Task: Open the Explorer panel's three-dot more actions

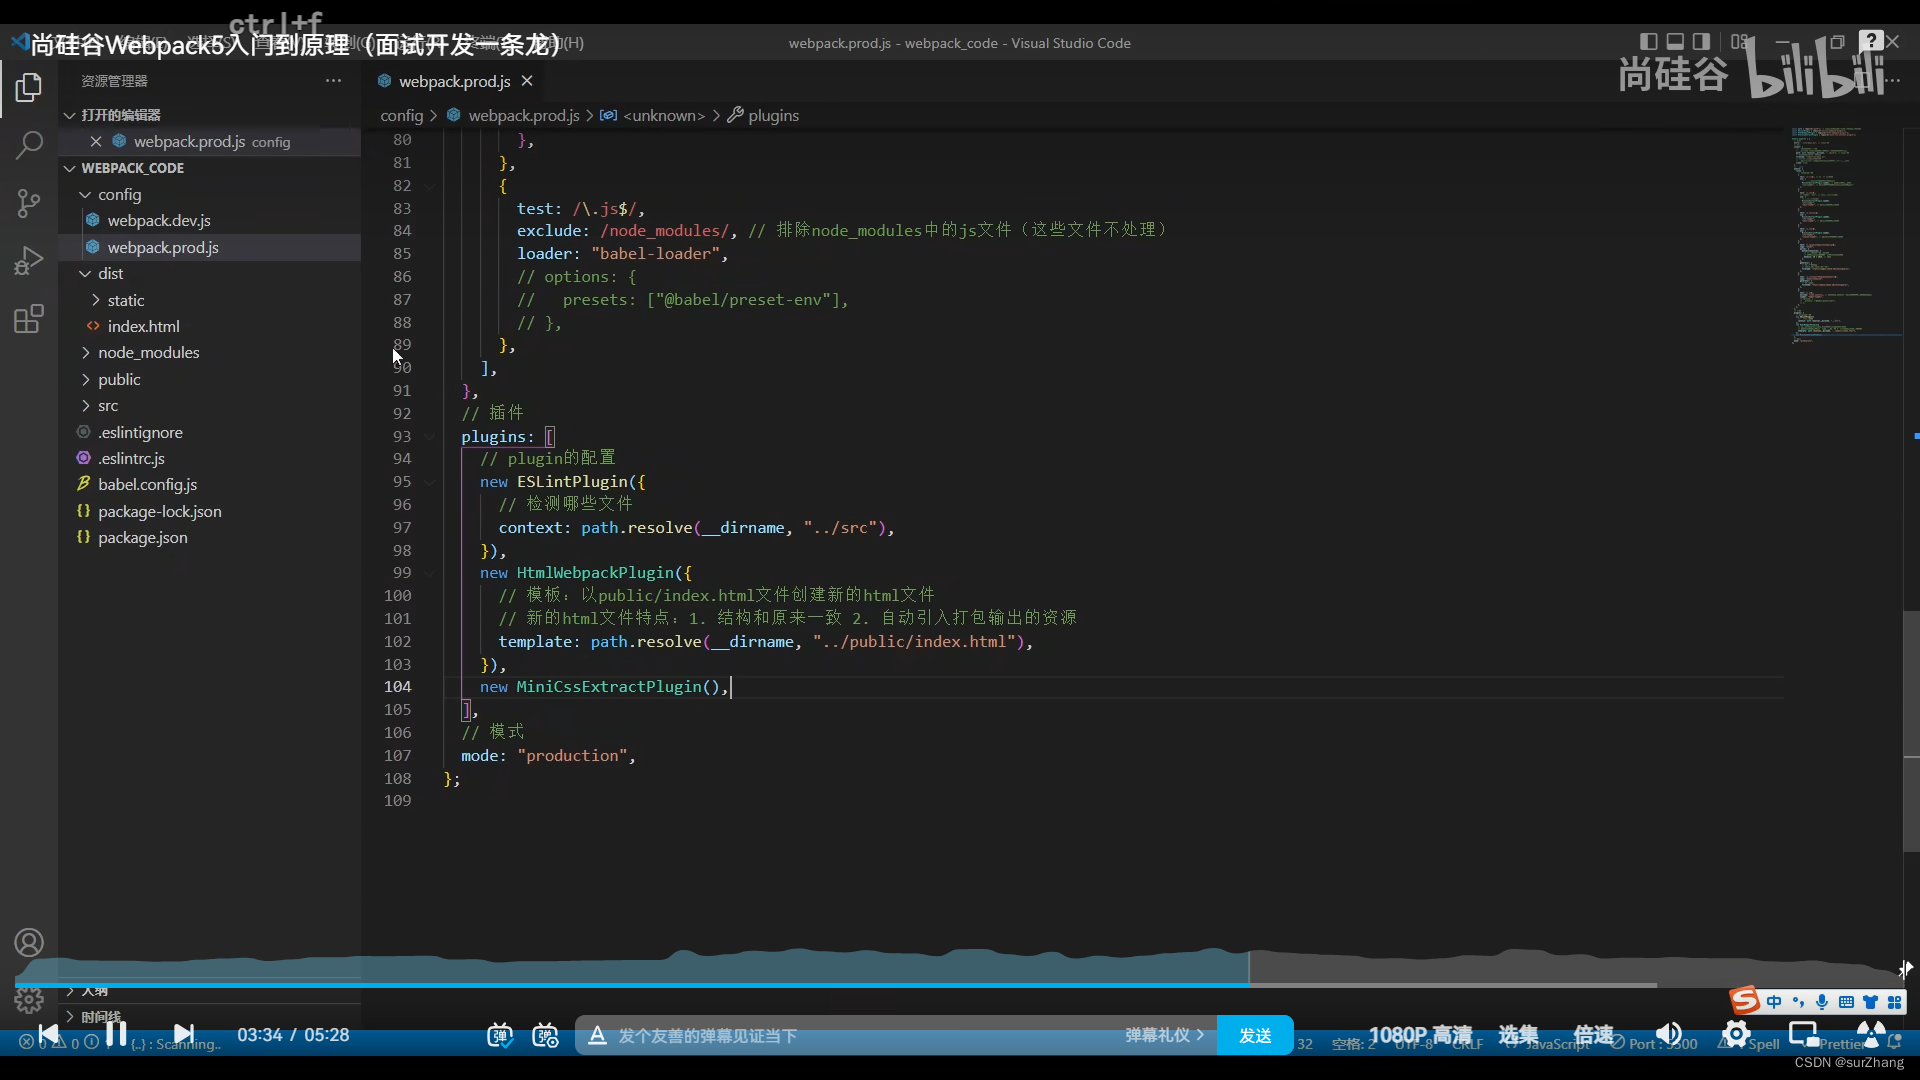Action: tap(333, 81)
